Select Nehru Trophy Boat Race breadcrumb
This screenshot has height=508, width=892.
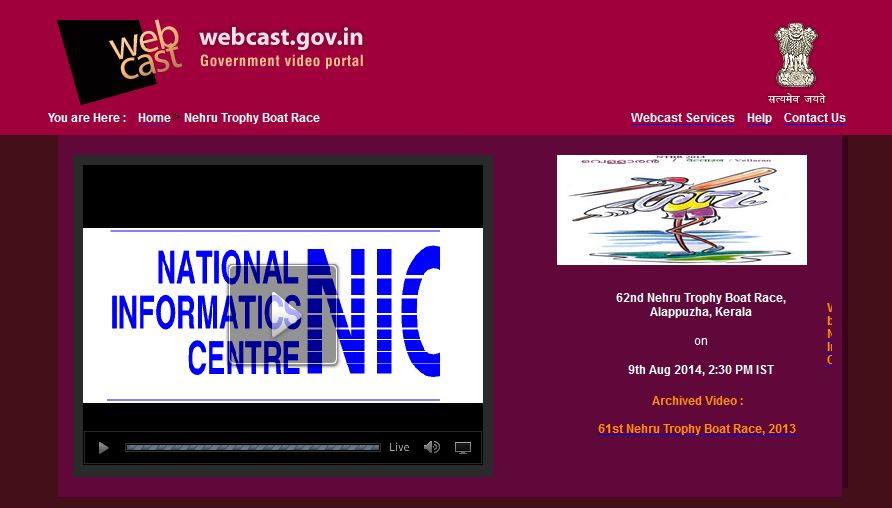252,118
